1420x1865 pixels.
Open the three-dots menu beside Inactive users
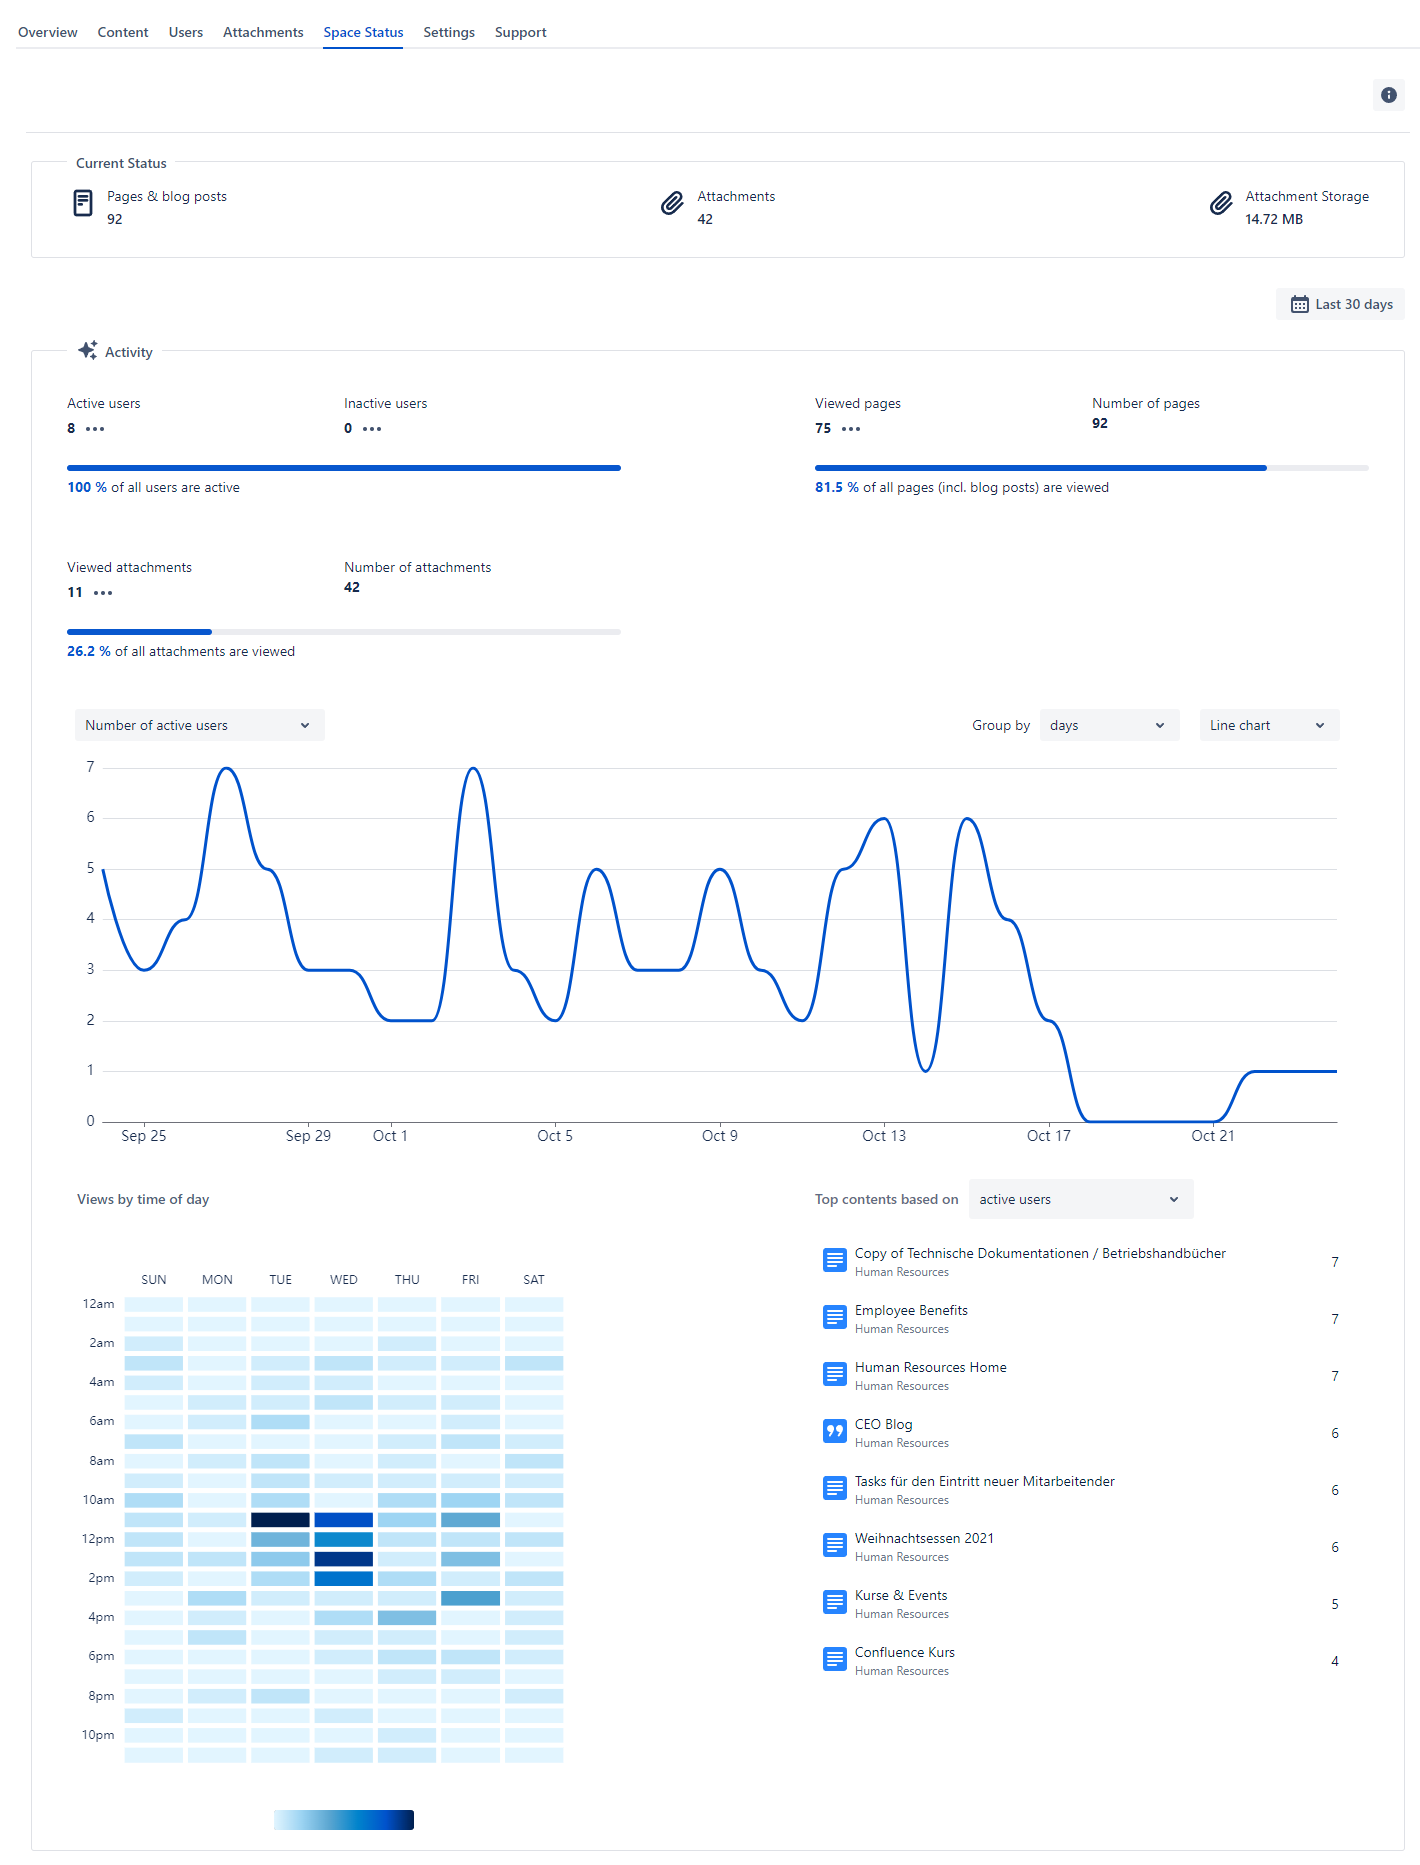[372, 429]
